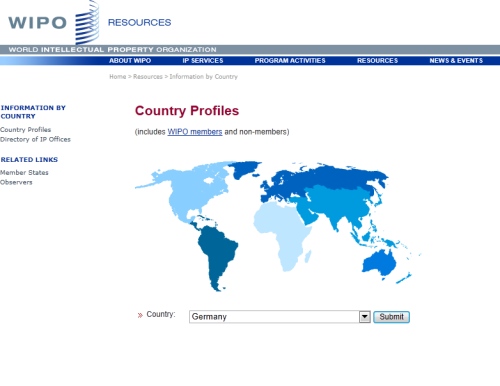Click the Information by Country breadcrumb
This screenshot has width=500, height=386.
click(204, 77)
